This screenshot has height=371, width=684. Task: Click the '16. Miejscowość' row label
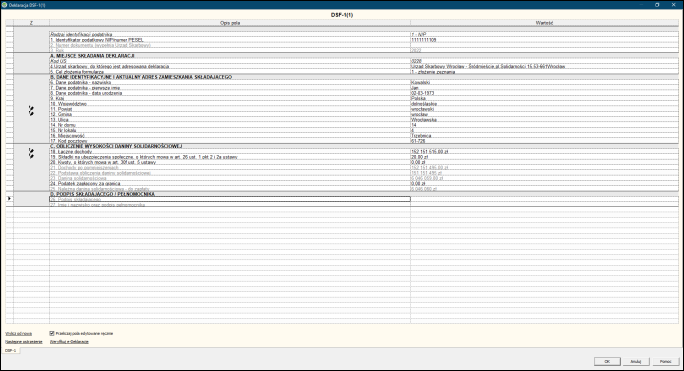pyautogui.click(x=68, y=136)
